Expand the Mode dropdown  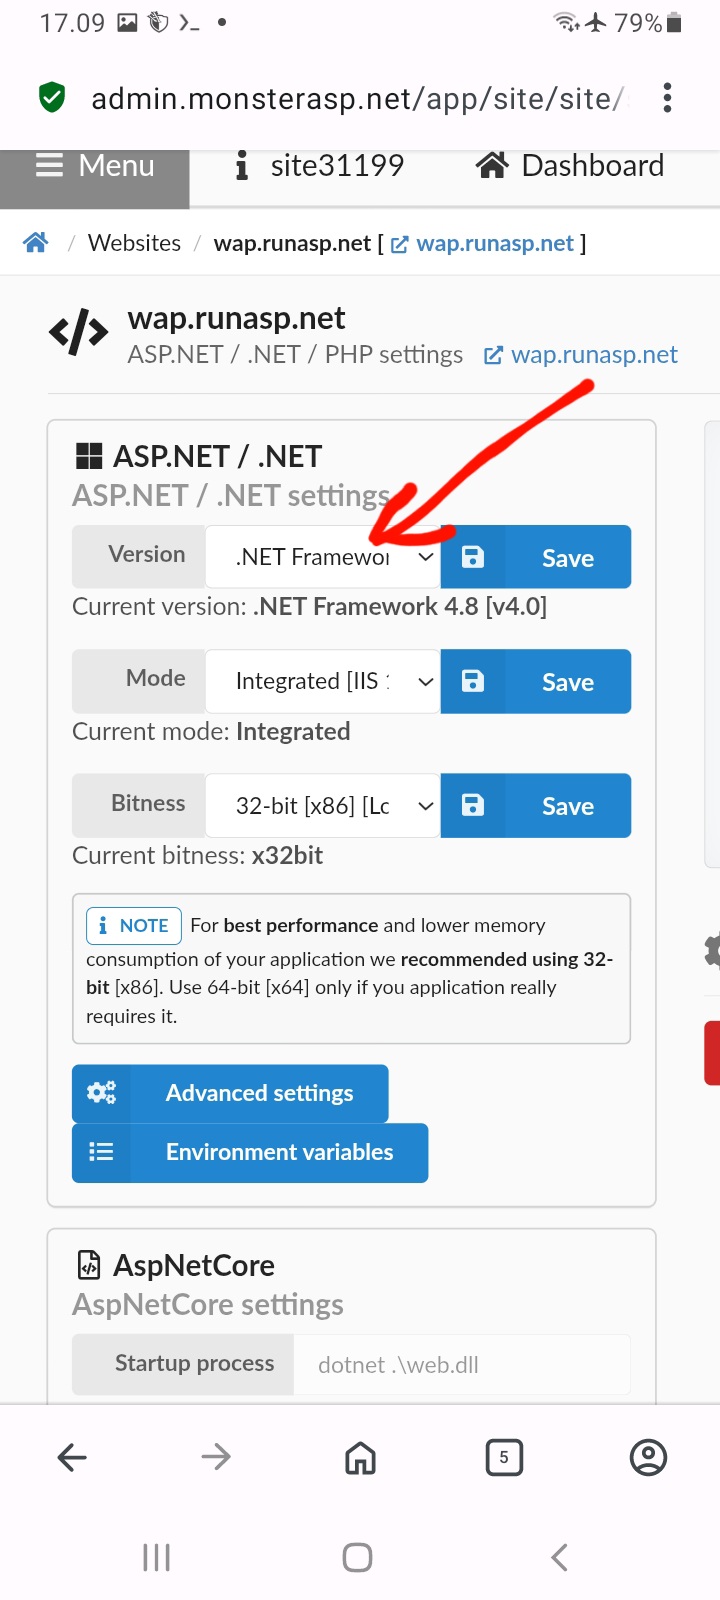coord(322,681)
